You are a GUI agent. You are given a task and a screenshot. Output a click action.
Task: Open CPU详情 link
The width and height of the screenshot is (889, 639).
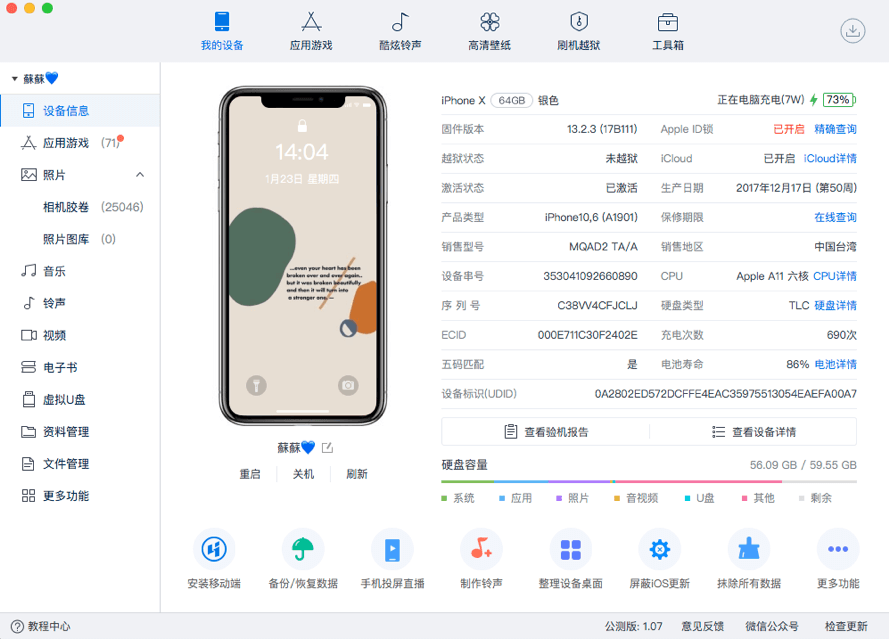[835, 276]
